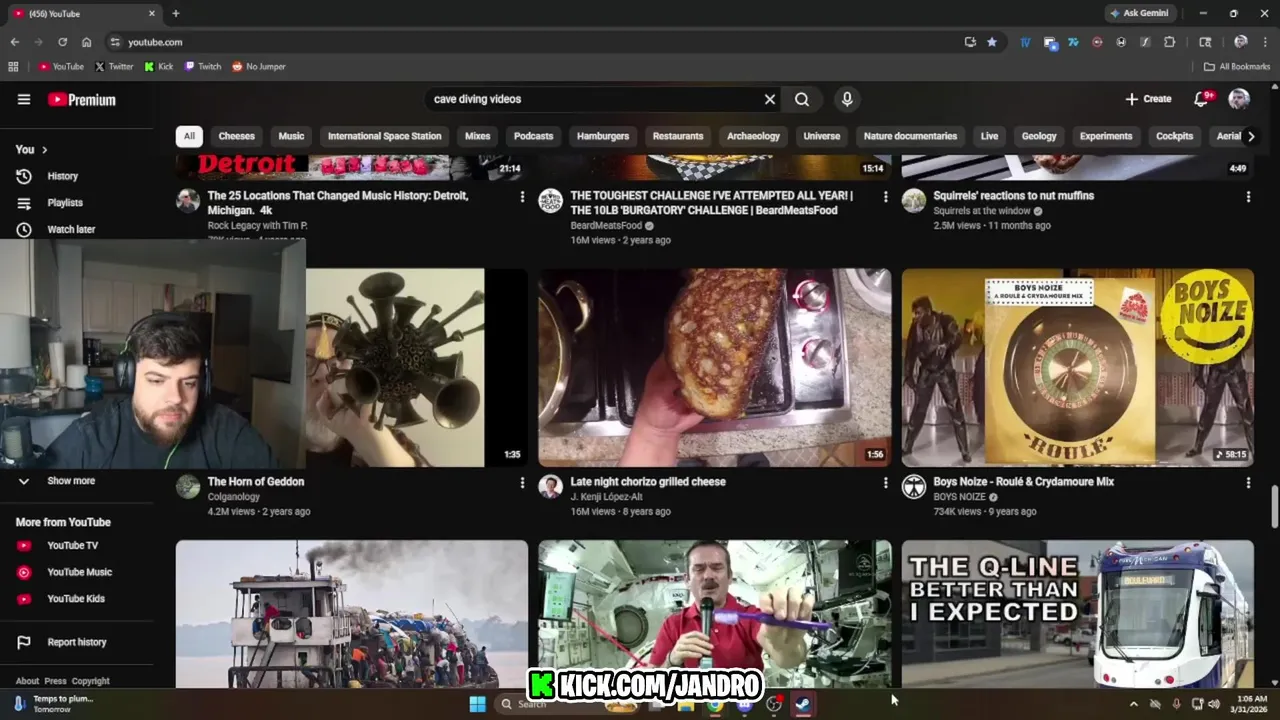Advance filter chips with right arrow
This screenshot has width=1280, height=720.
point(1251,136)
